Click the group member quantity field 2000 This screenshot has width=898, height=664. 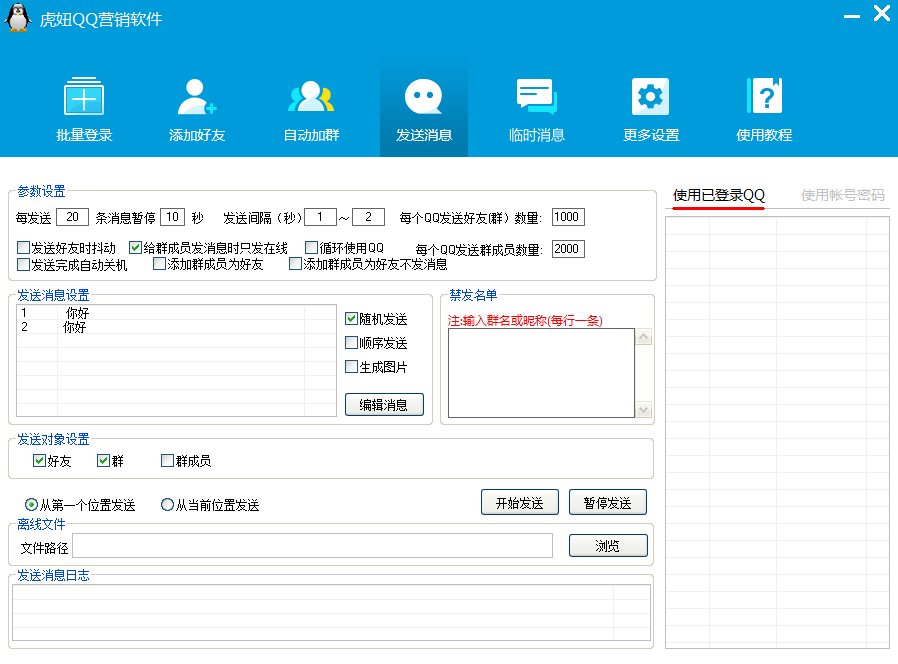[x=568, y=249]
